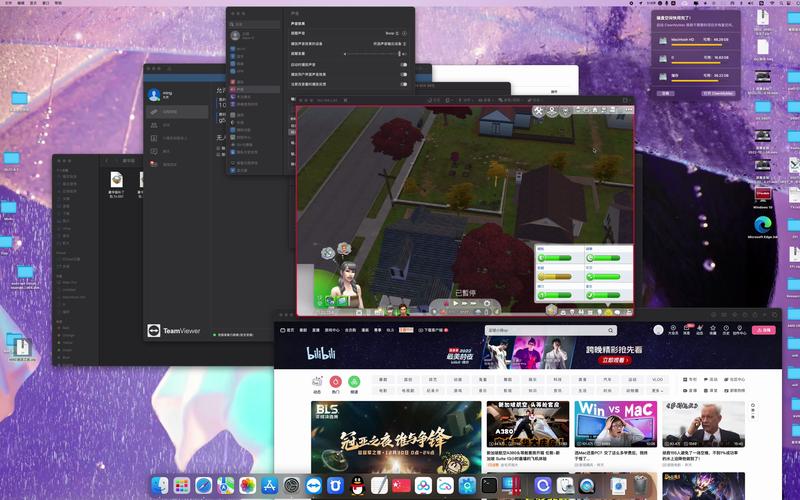
Task: Open Launchpad from the Dock
Action: pos(182,486)
